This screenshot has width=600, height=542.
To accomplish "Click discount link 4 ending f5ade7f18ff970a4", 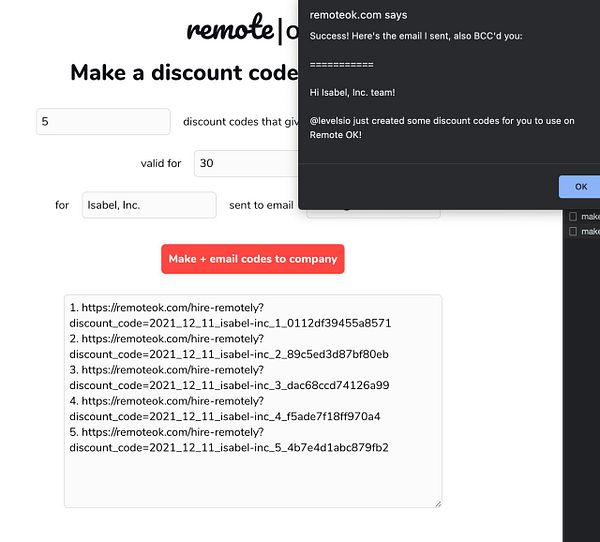I will [x=225, y=408].
